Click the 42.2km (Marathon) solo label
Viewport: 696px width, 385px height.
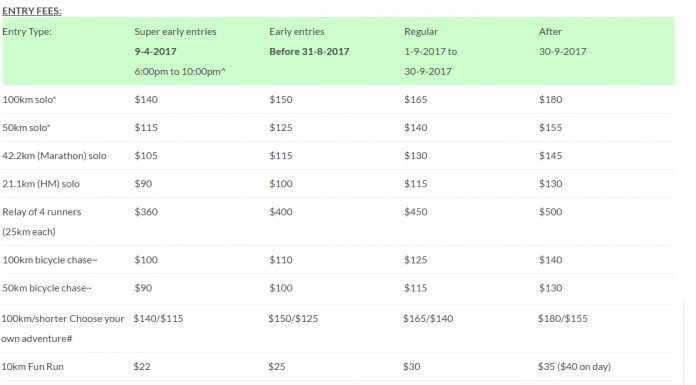point(54,156)
